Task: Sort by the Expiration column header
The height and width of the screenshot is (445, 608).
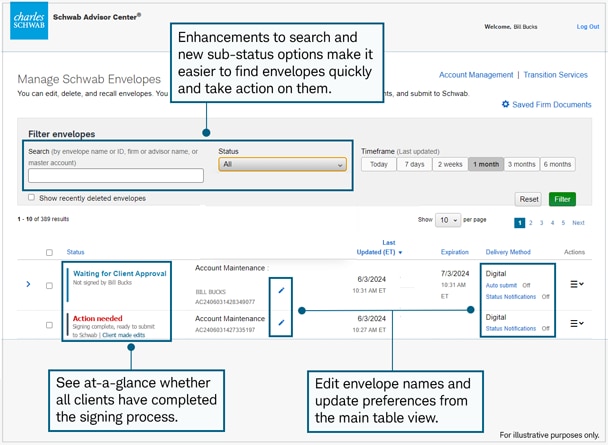Action: pyautogui.click(x=454, y=252)
